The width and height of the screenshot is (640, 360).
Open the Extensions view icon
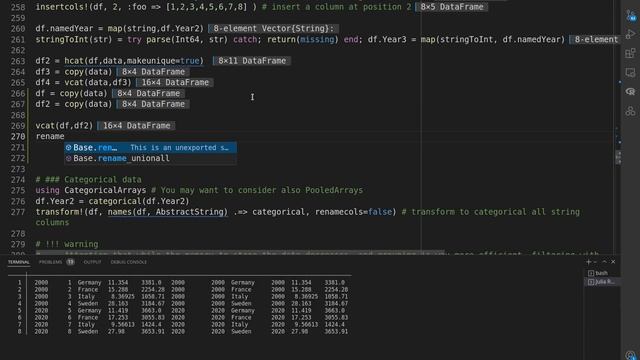tap(631, 53)
